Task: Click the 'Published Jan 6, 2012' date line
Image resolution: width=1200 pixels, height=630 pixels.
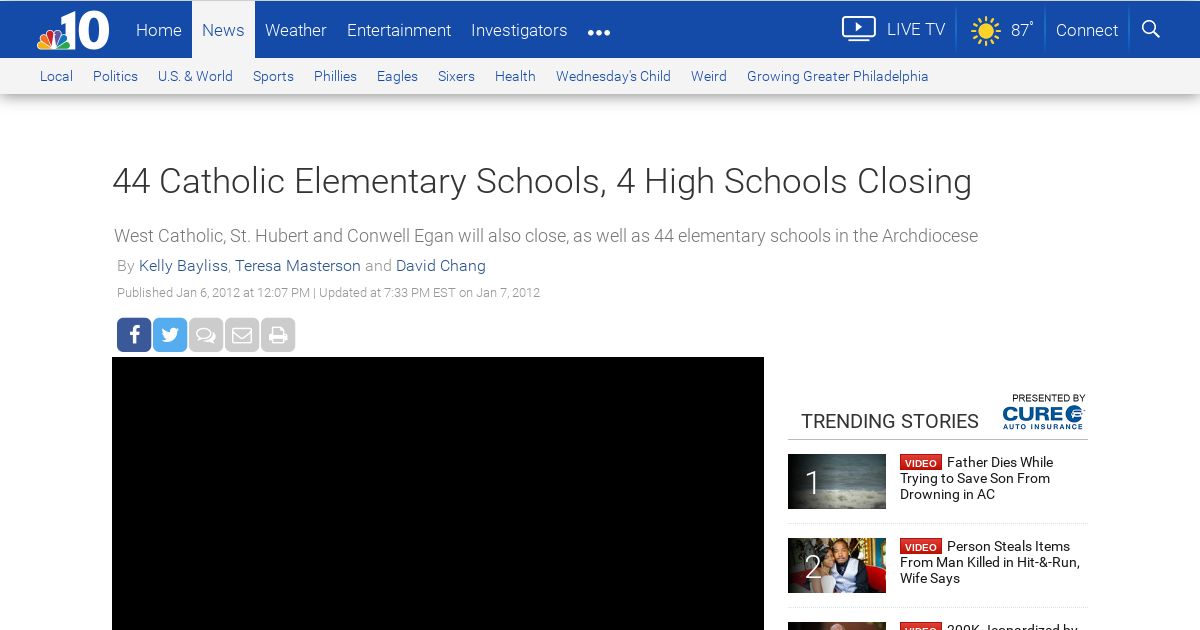Action: [x=328, y=293]
